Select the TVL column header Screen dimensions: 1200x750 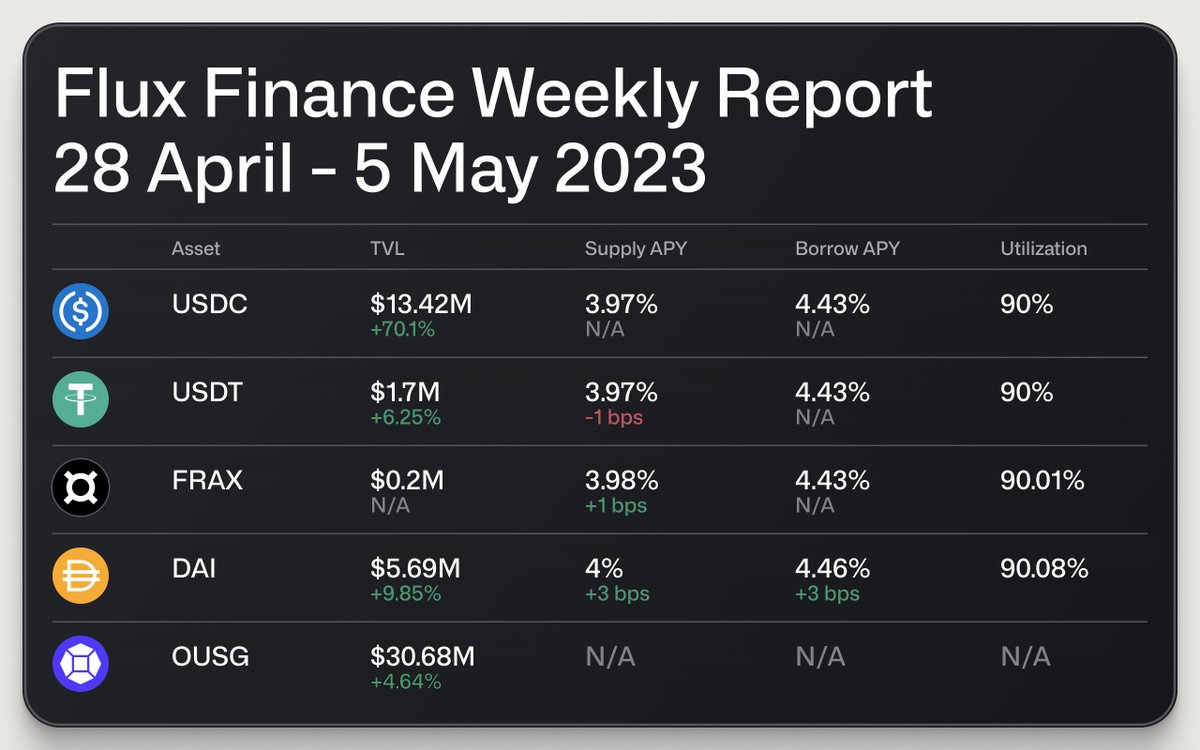(383, 248)
